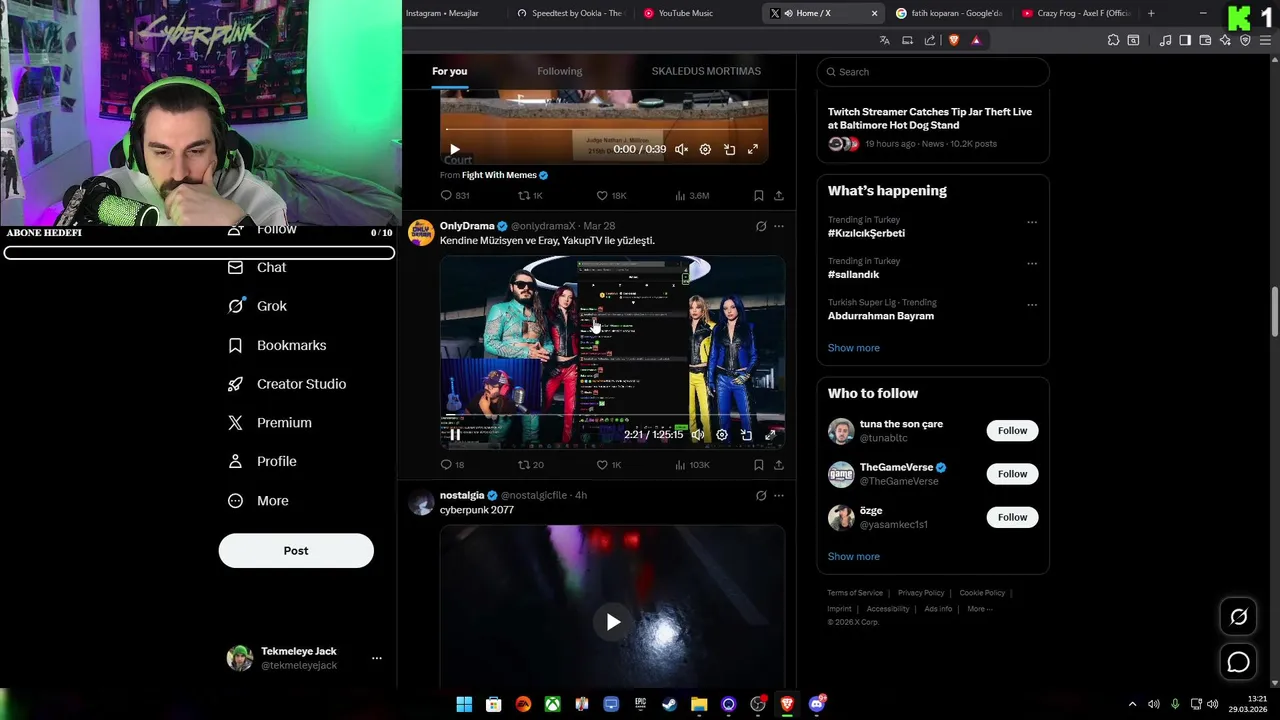Like the post with 18K likes
The width and height of the screenshot is (1280, 720).
pyautogui.click(x=610, y=196)
